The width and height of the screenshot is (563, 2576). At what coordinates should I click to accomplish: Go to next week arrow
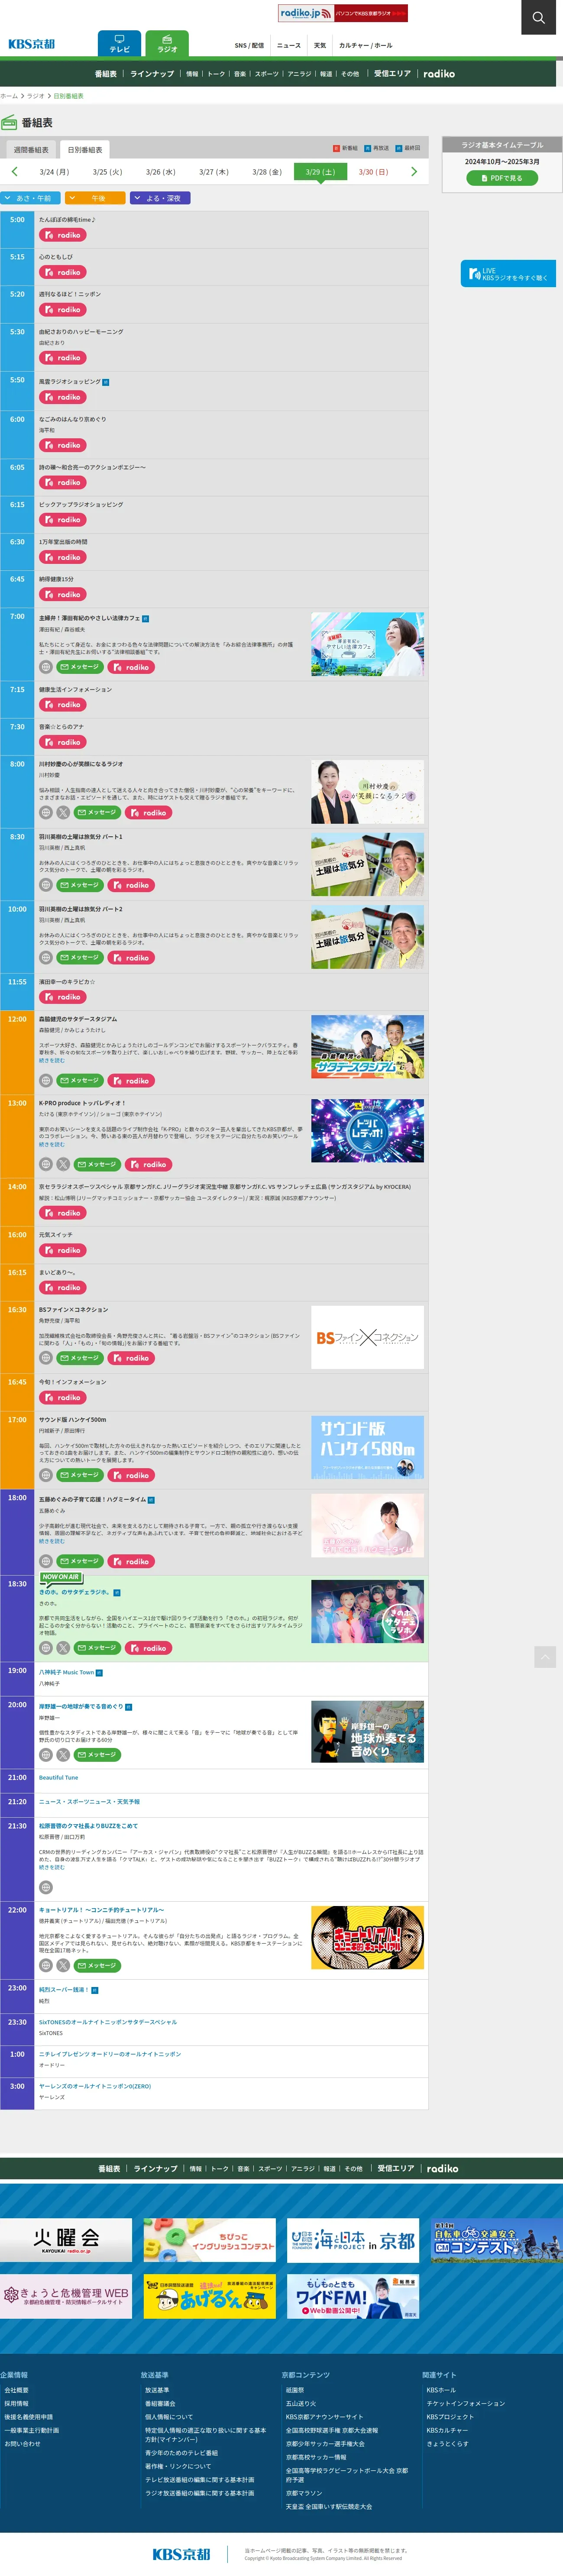(x=414, y=172)
